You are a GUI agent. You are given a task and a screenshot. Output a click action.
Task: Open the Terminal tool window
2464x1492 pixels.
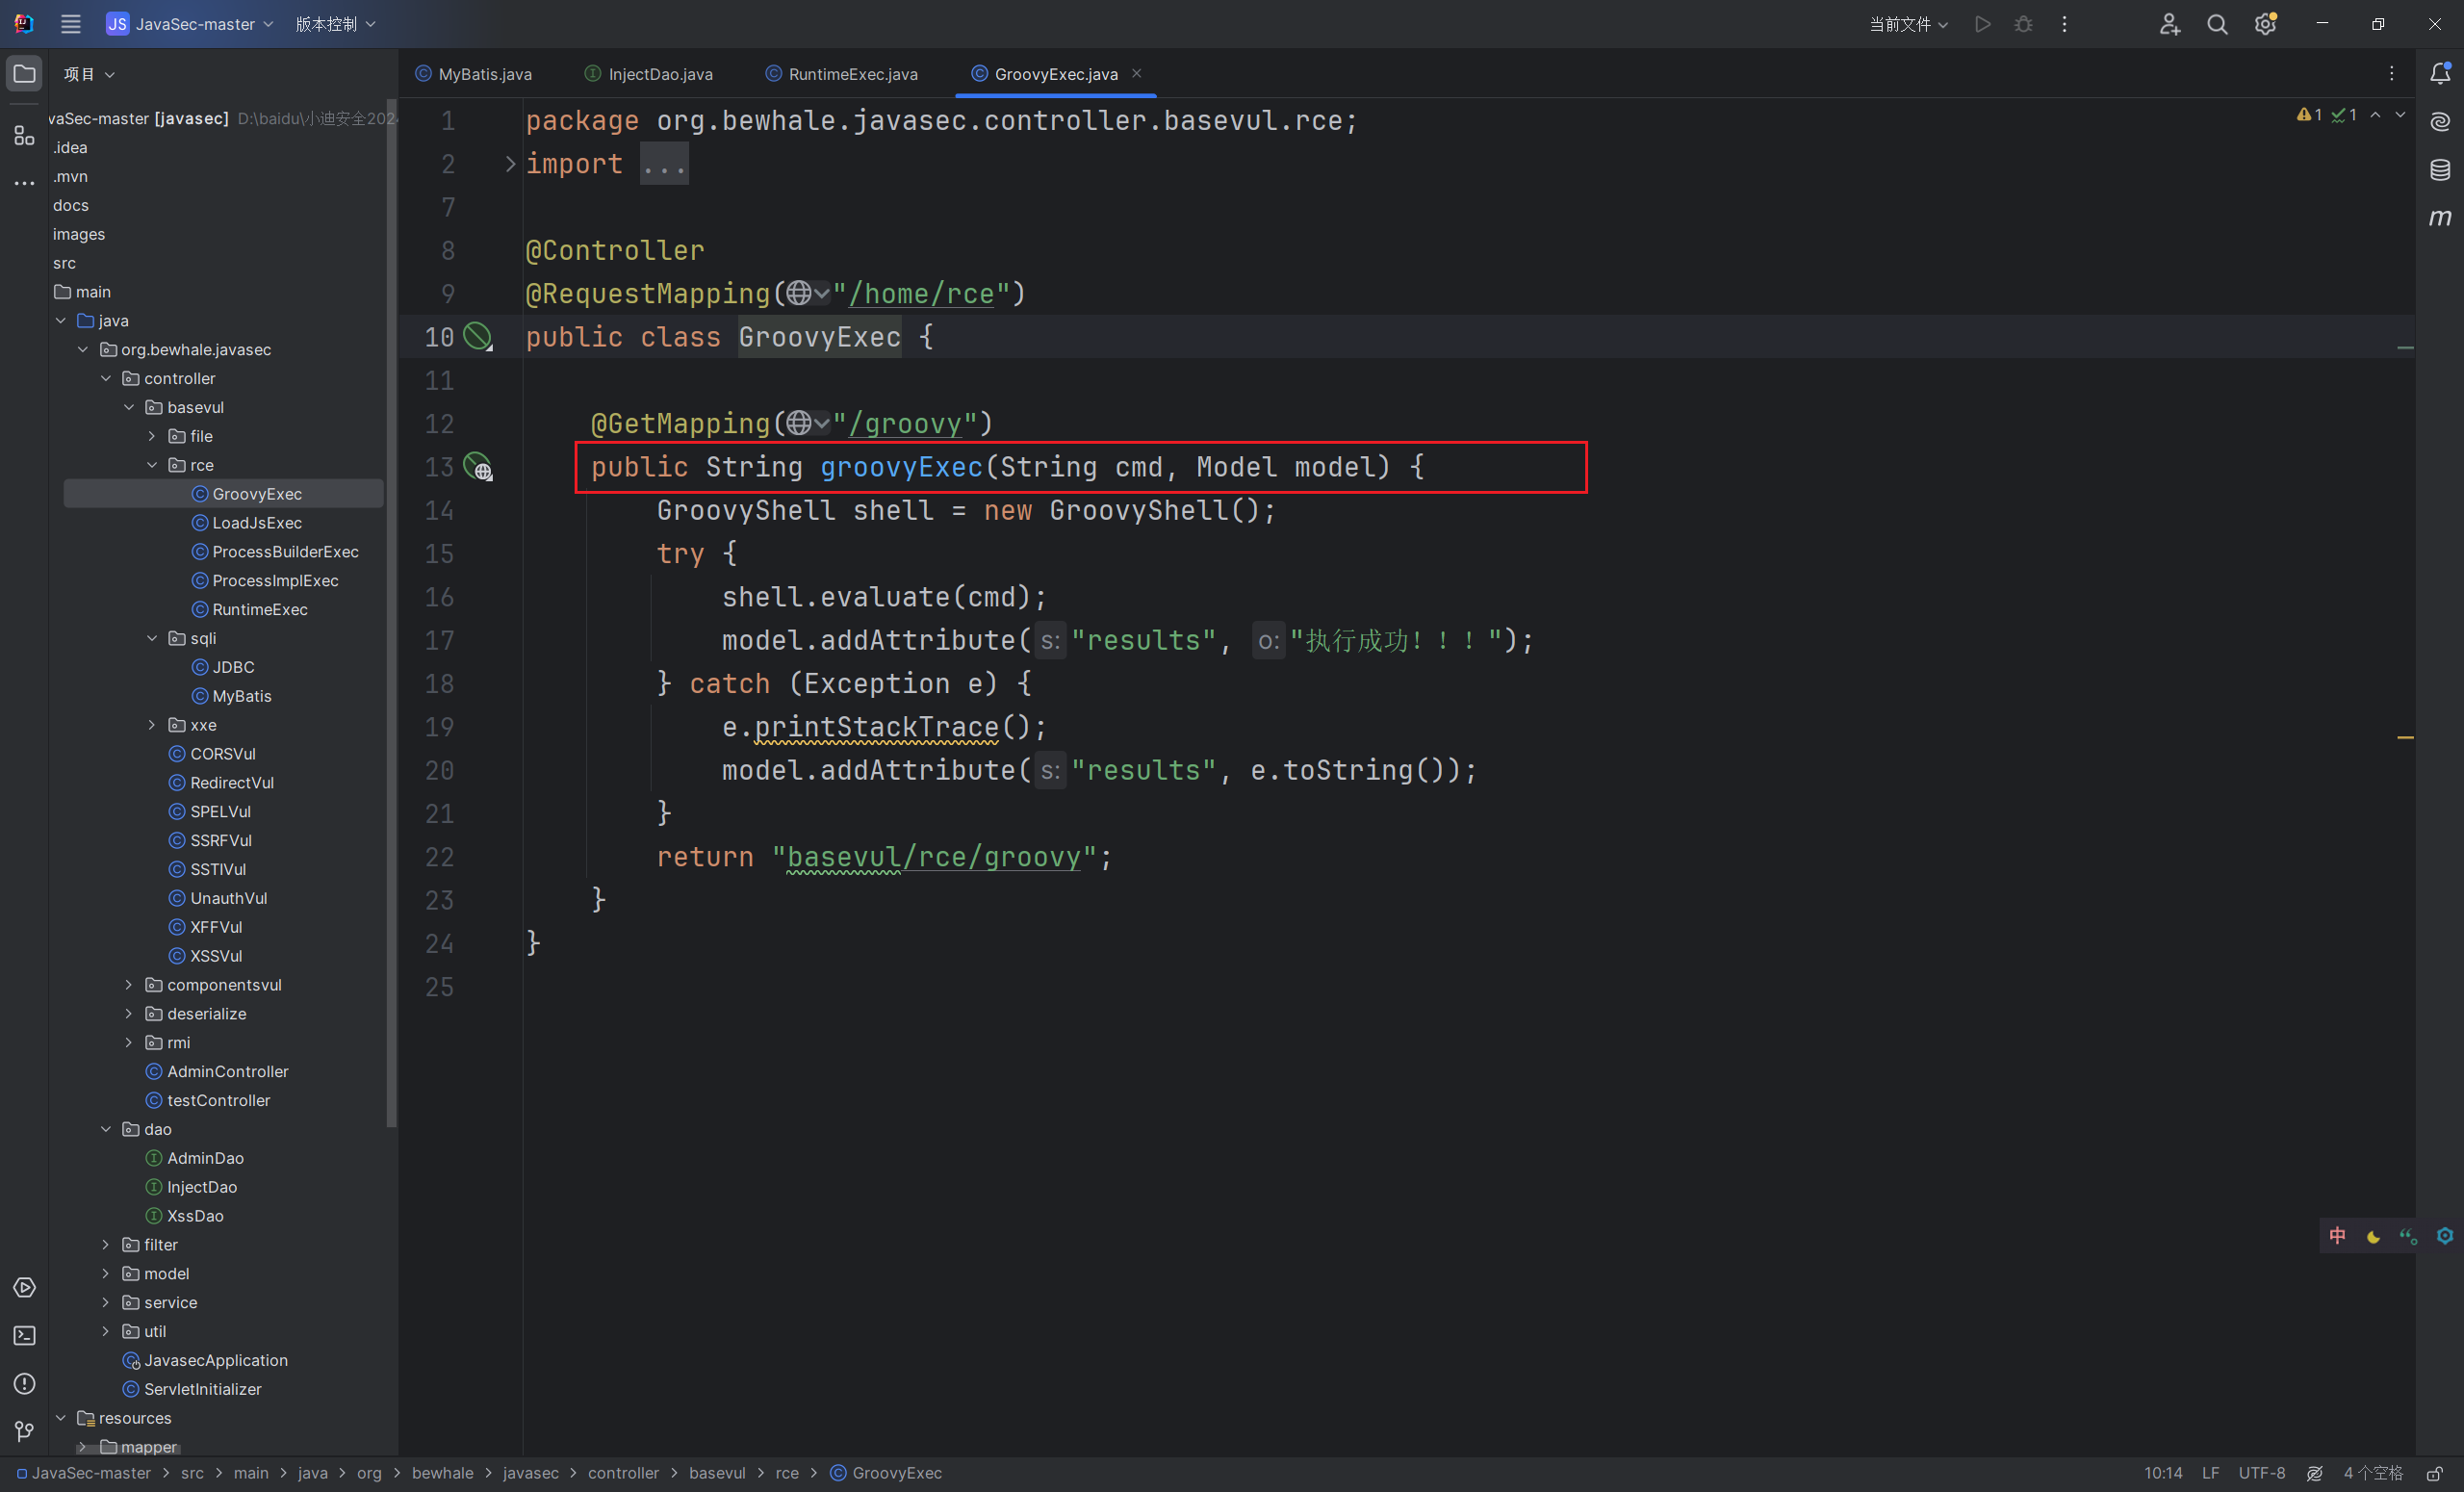tap(24, 1336)
